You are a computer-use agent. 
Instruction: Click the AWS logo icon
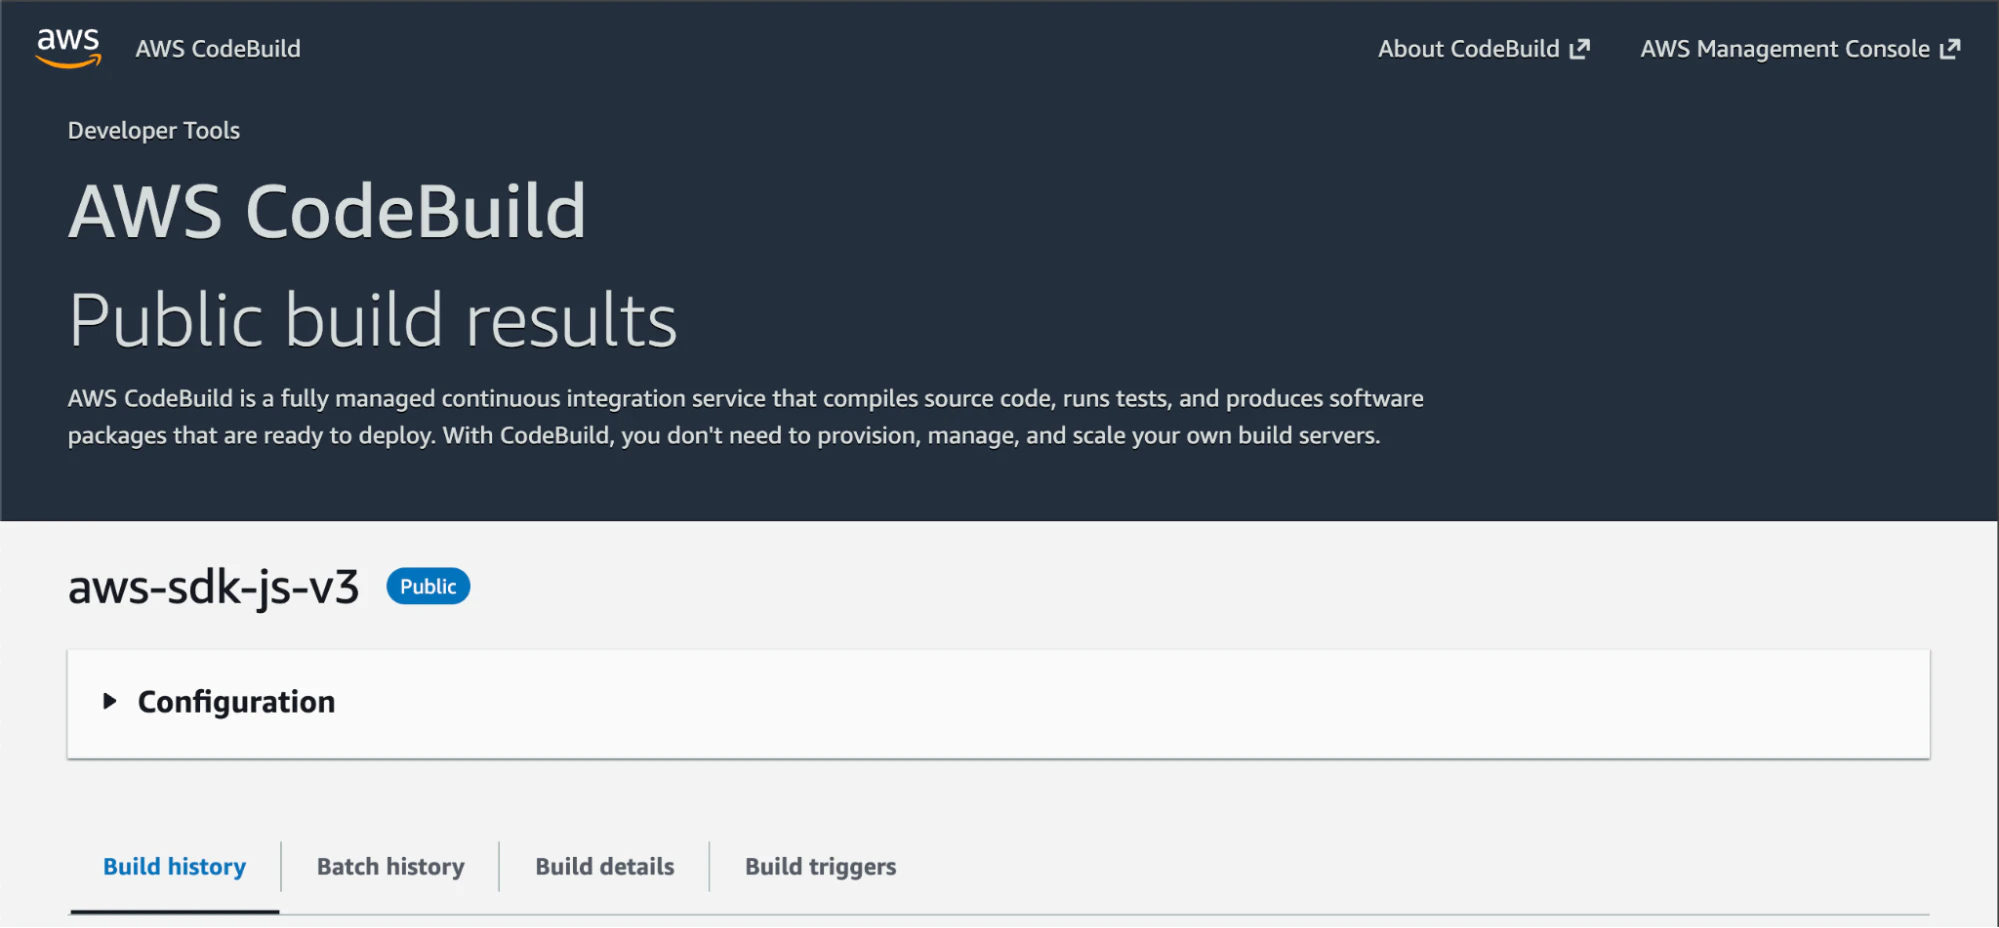[x=68, y=48]
